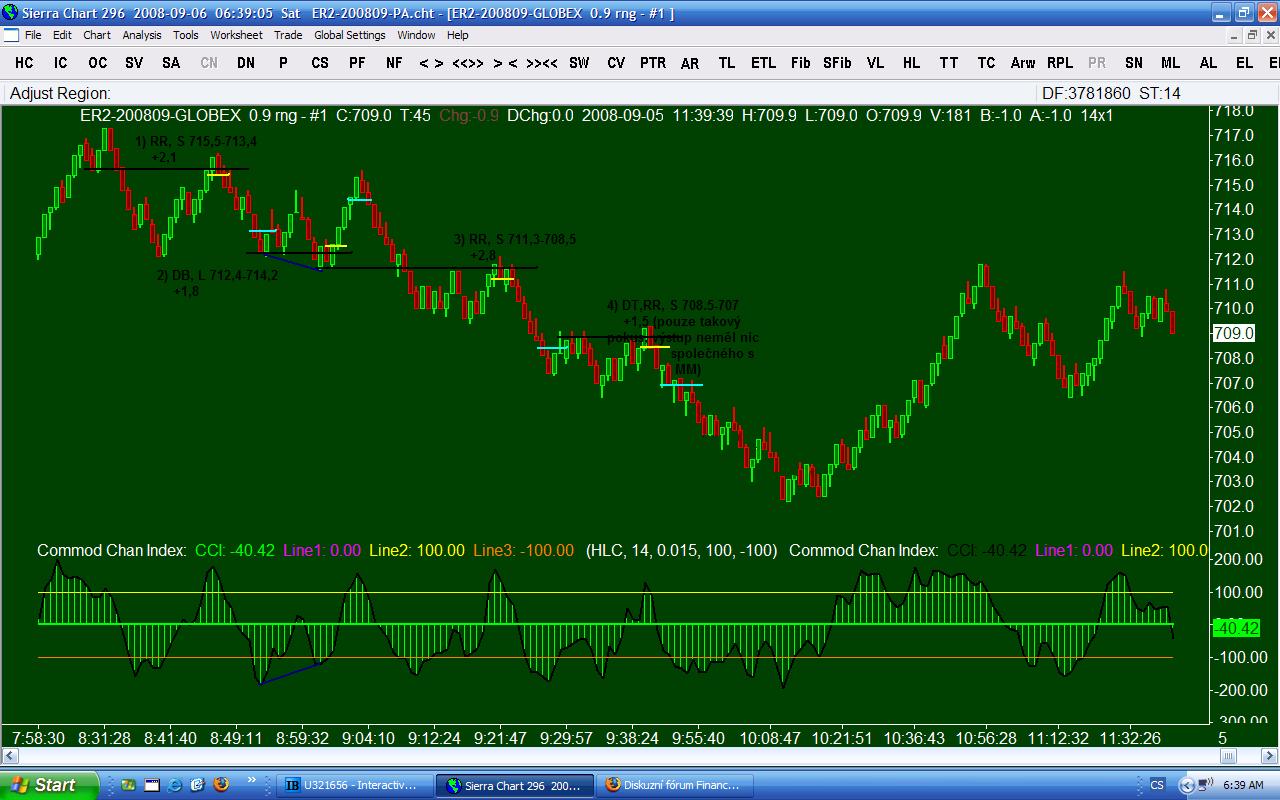Open the Analysis menu
The image size is (1280, 800).
[141, 35]
